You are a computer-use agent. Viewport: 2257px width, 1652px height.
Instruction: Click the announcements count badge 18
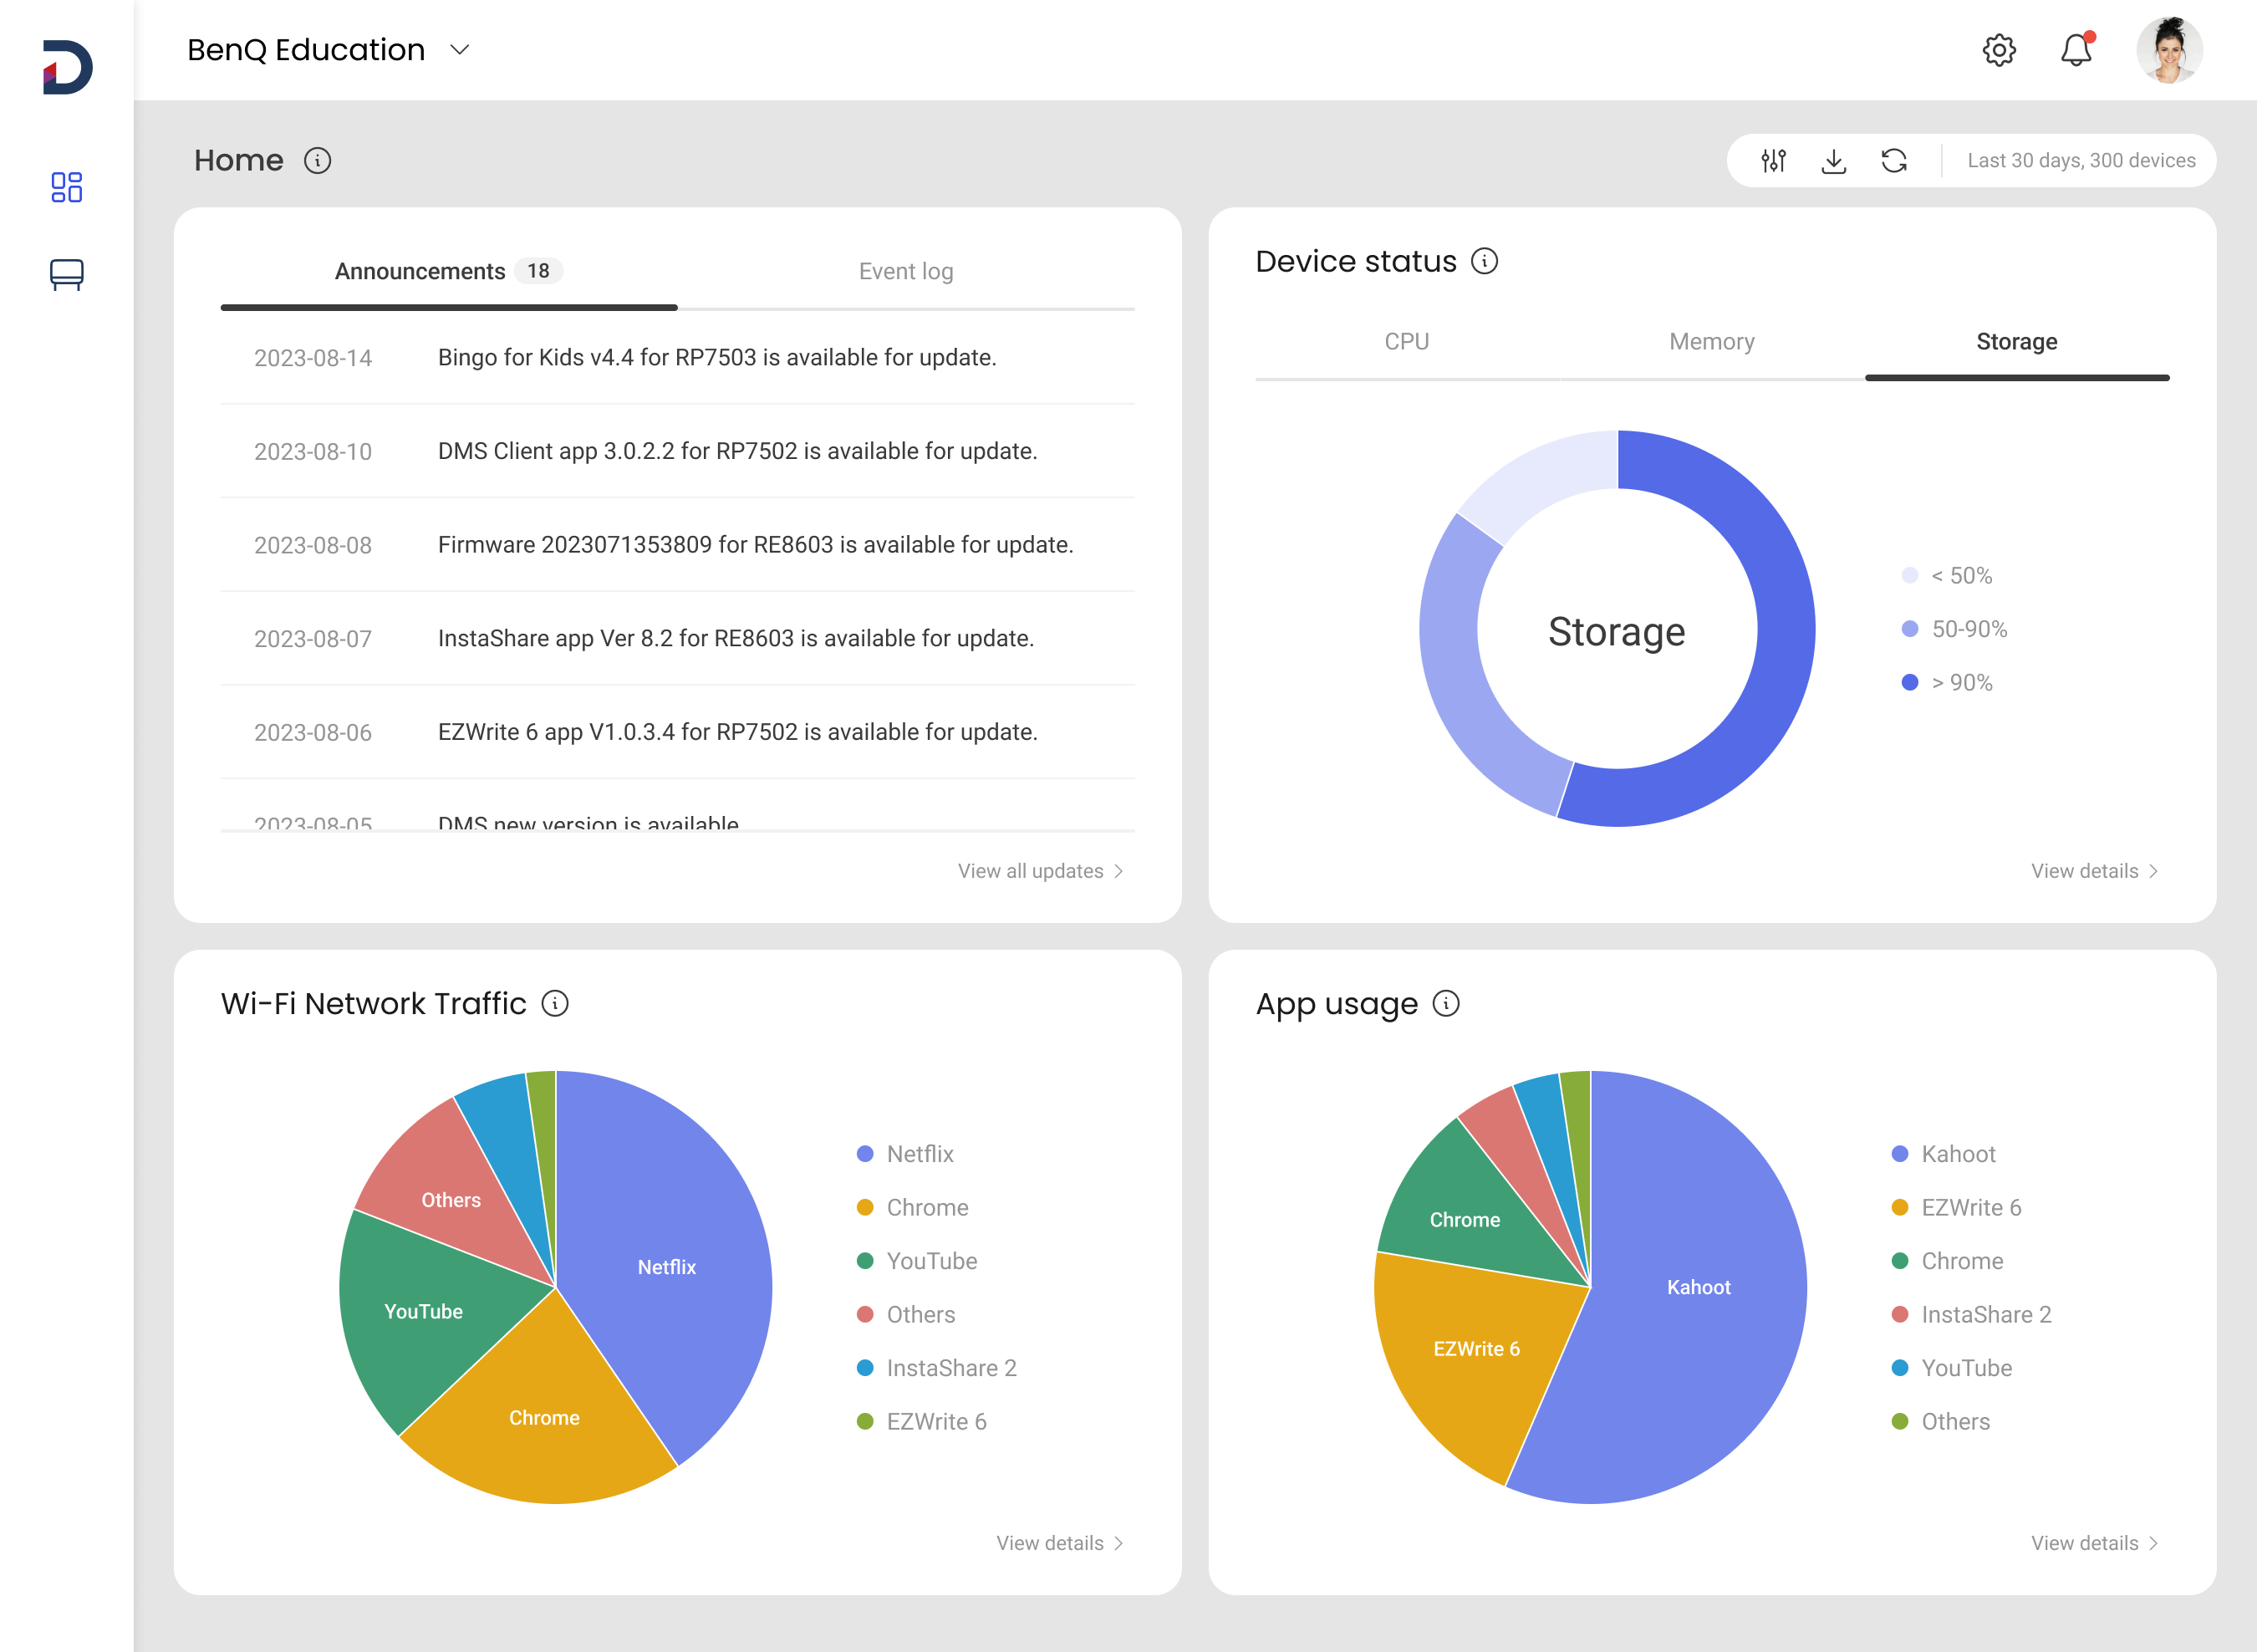coord(538,271)
